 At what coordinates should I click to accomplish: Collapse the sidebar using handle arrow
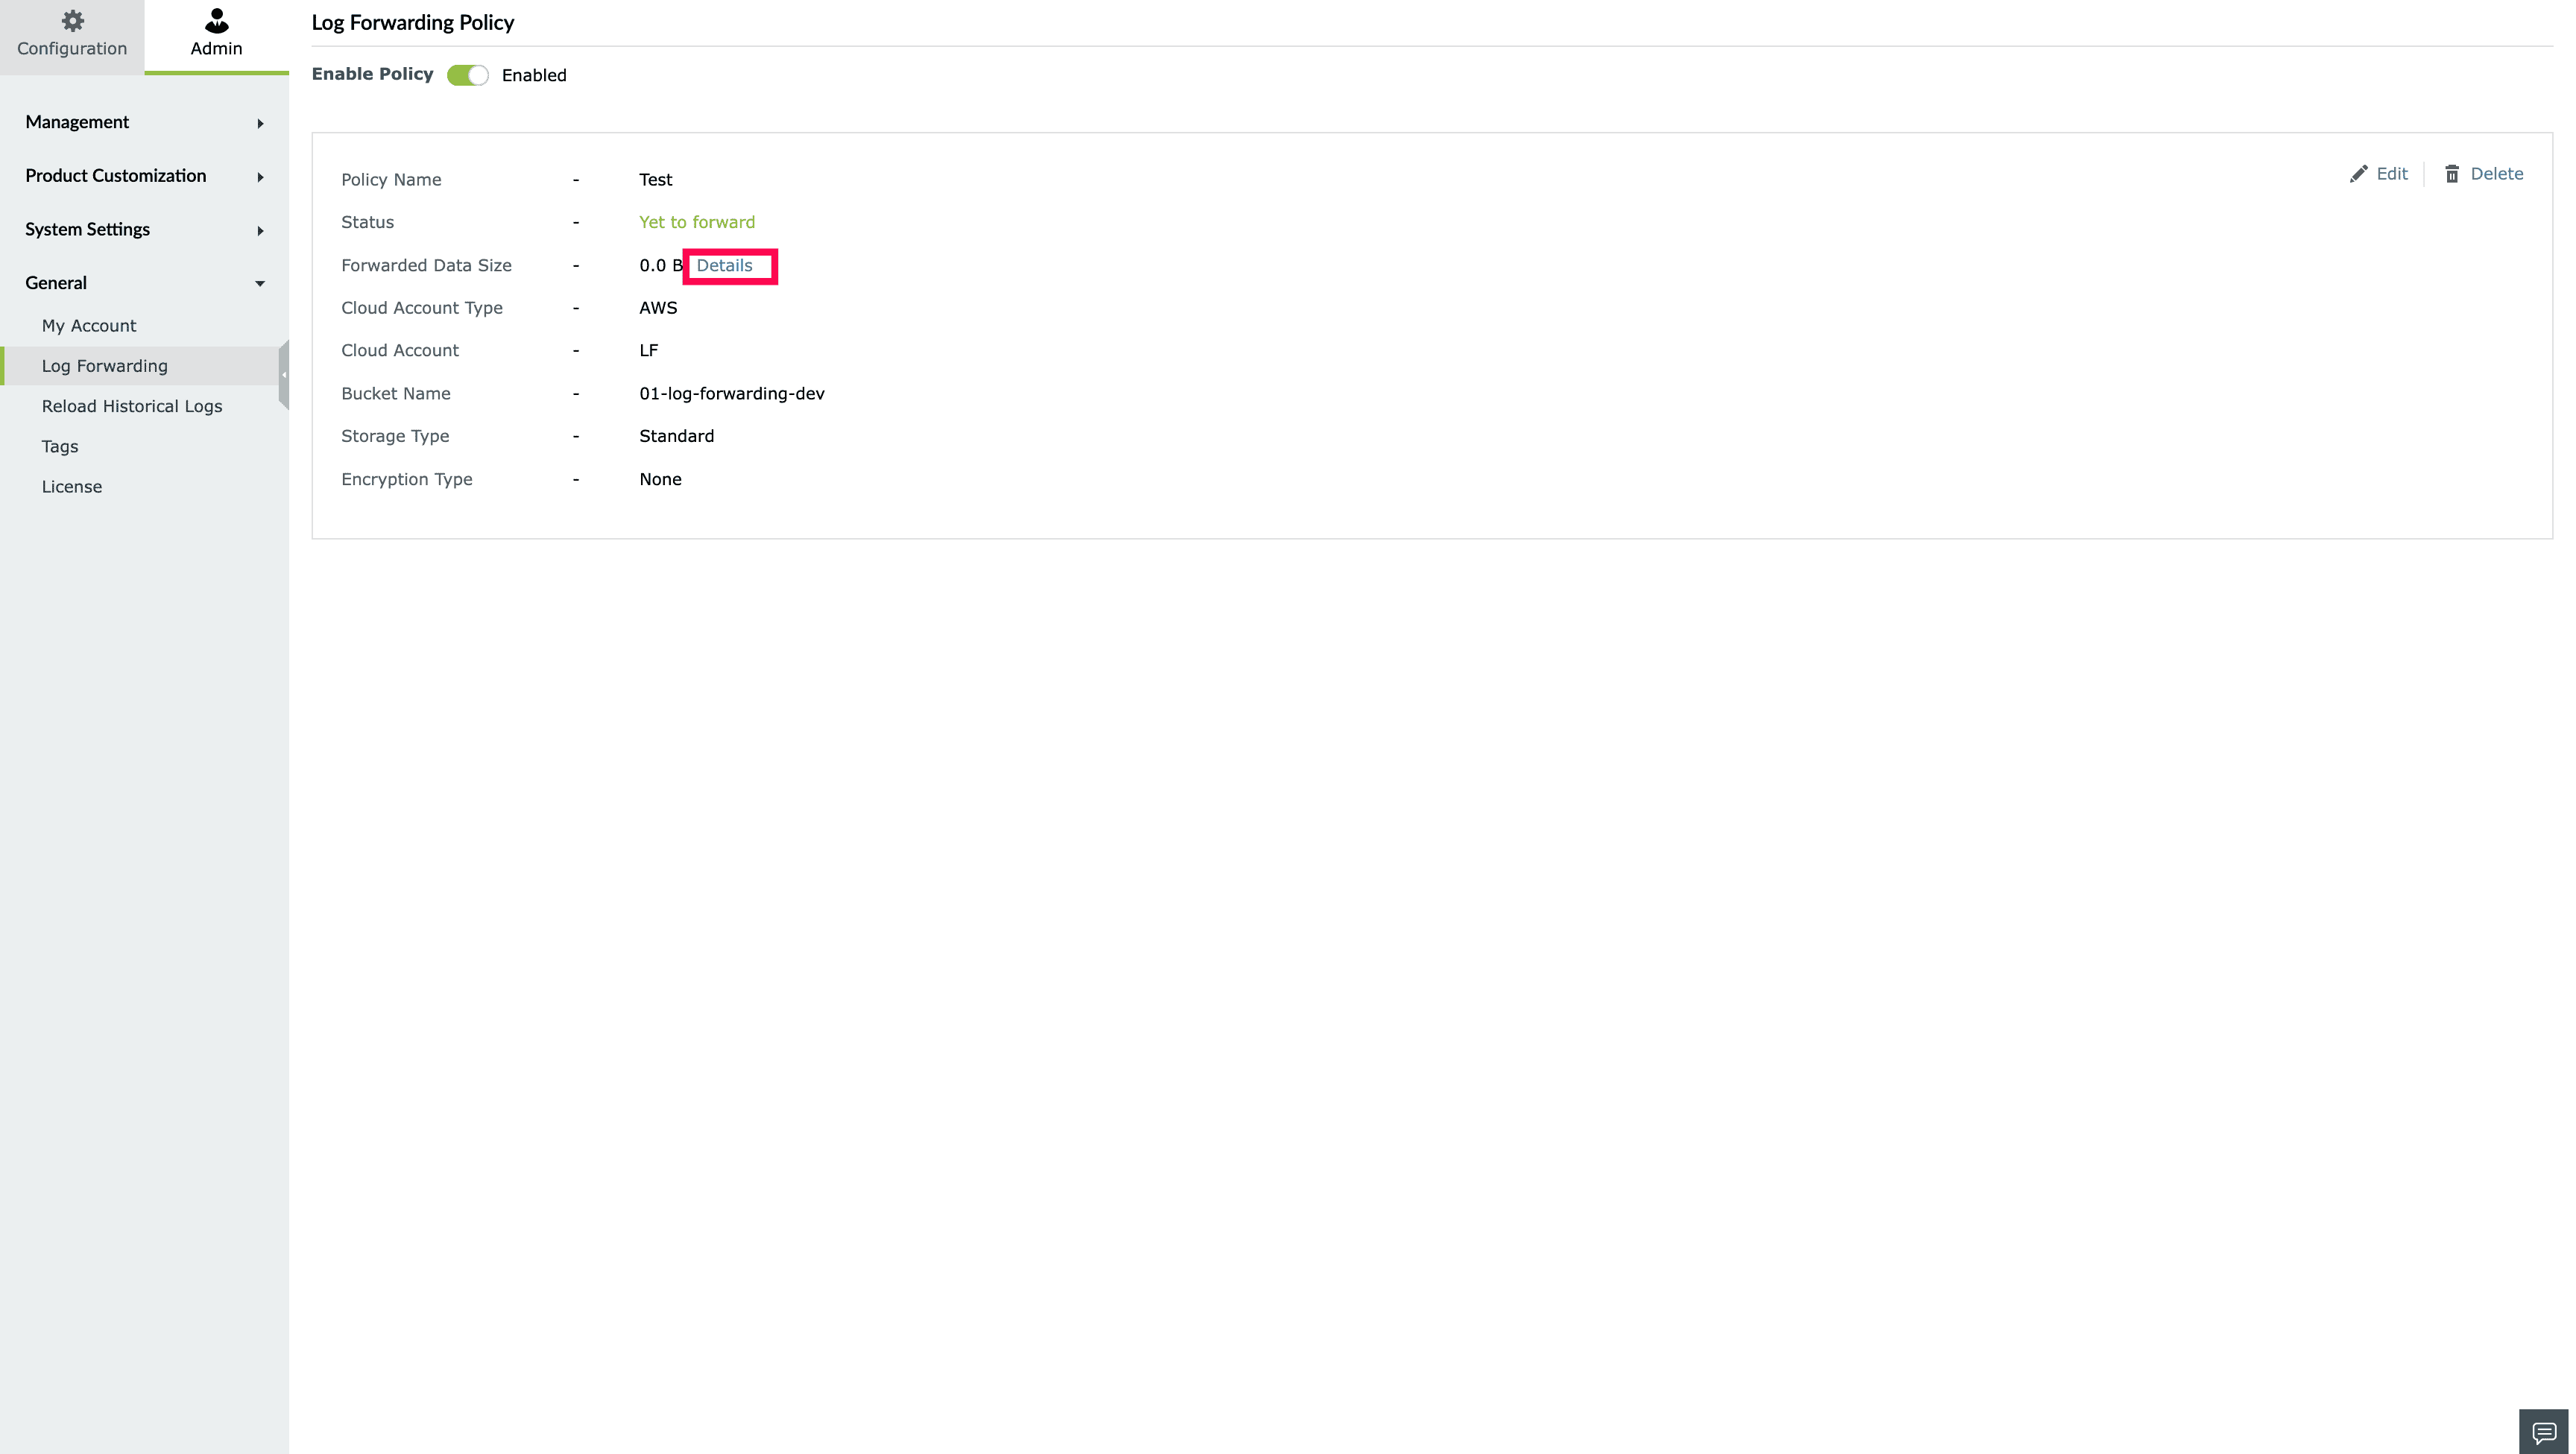[x=284, y=375]
